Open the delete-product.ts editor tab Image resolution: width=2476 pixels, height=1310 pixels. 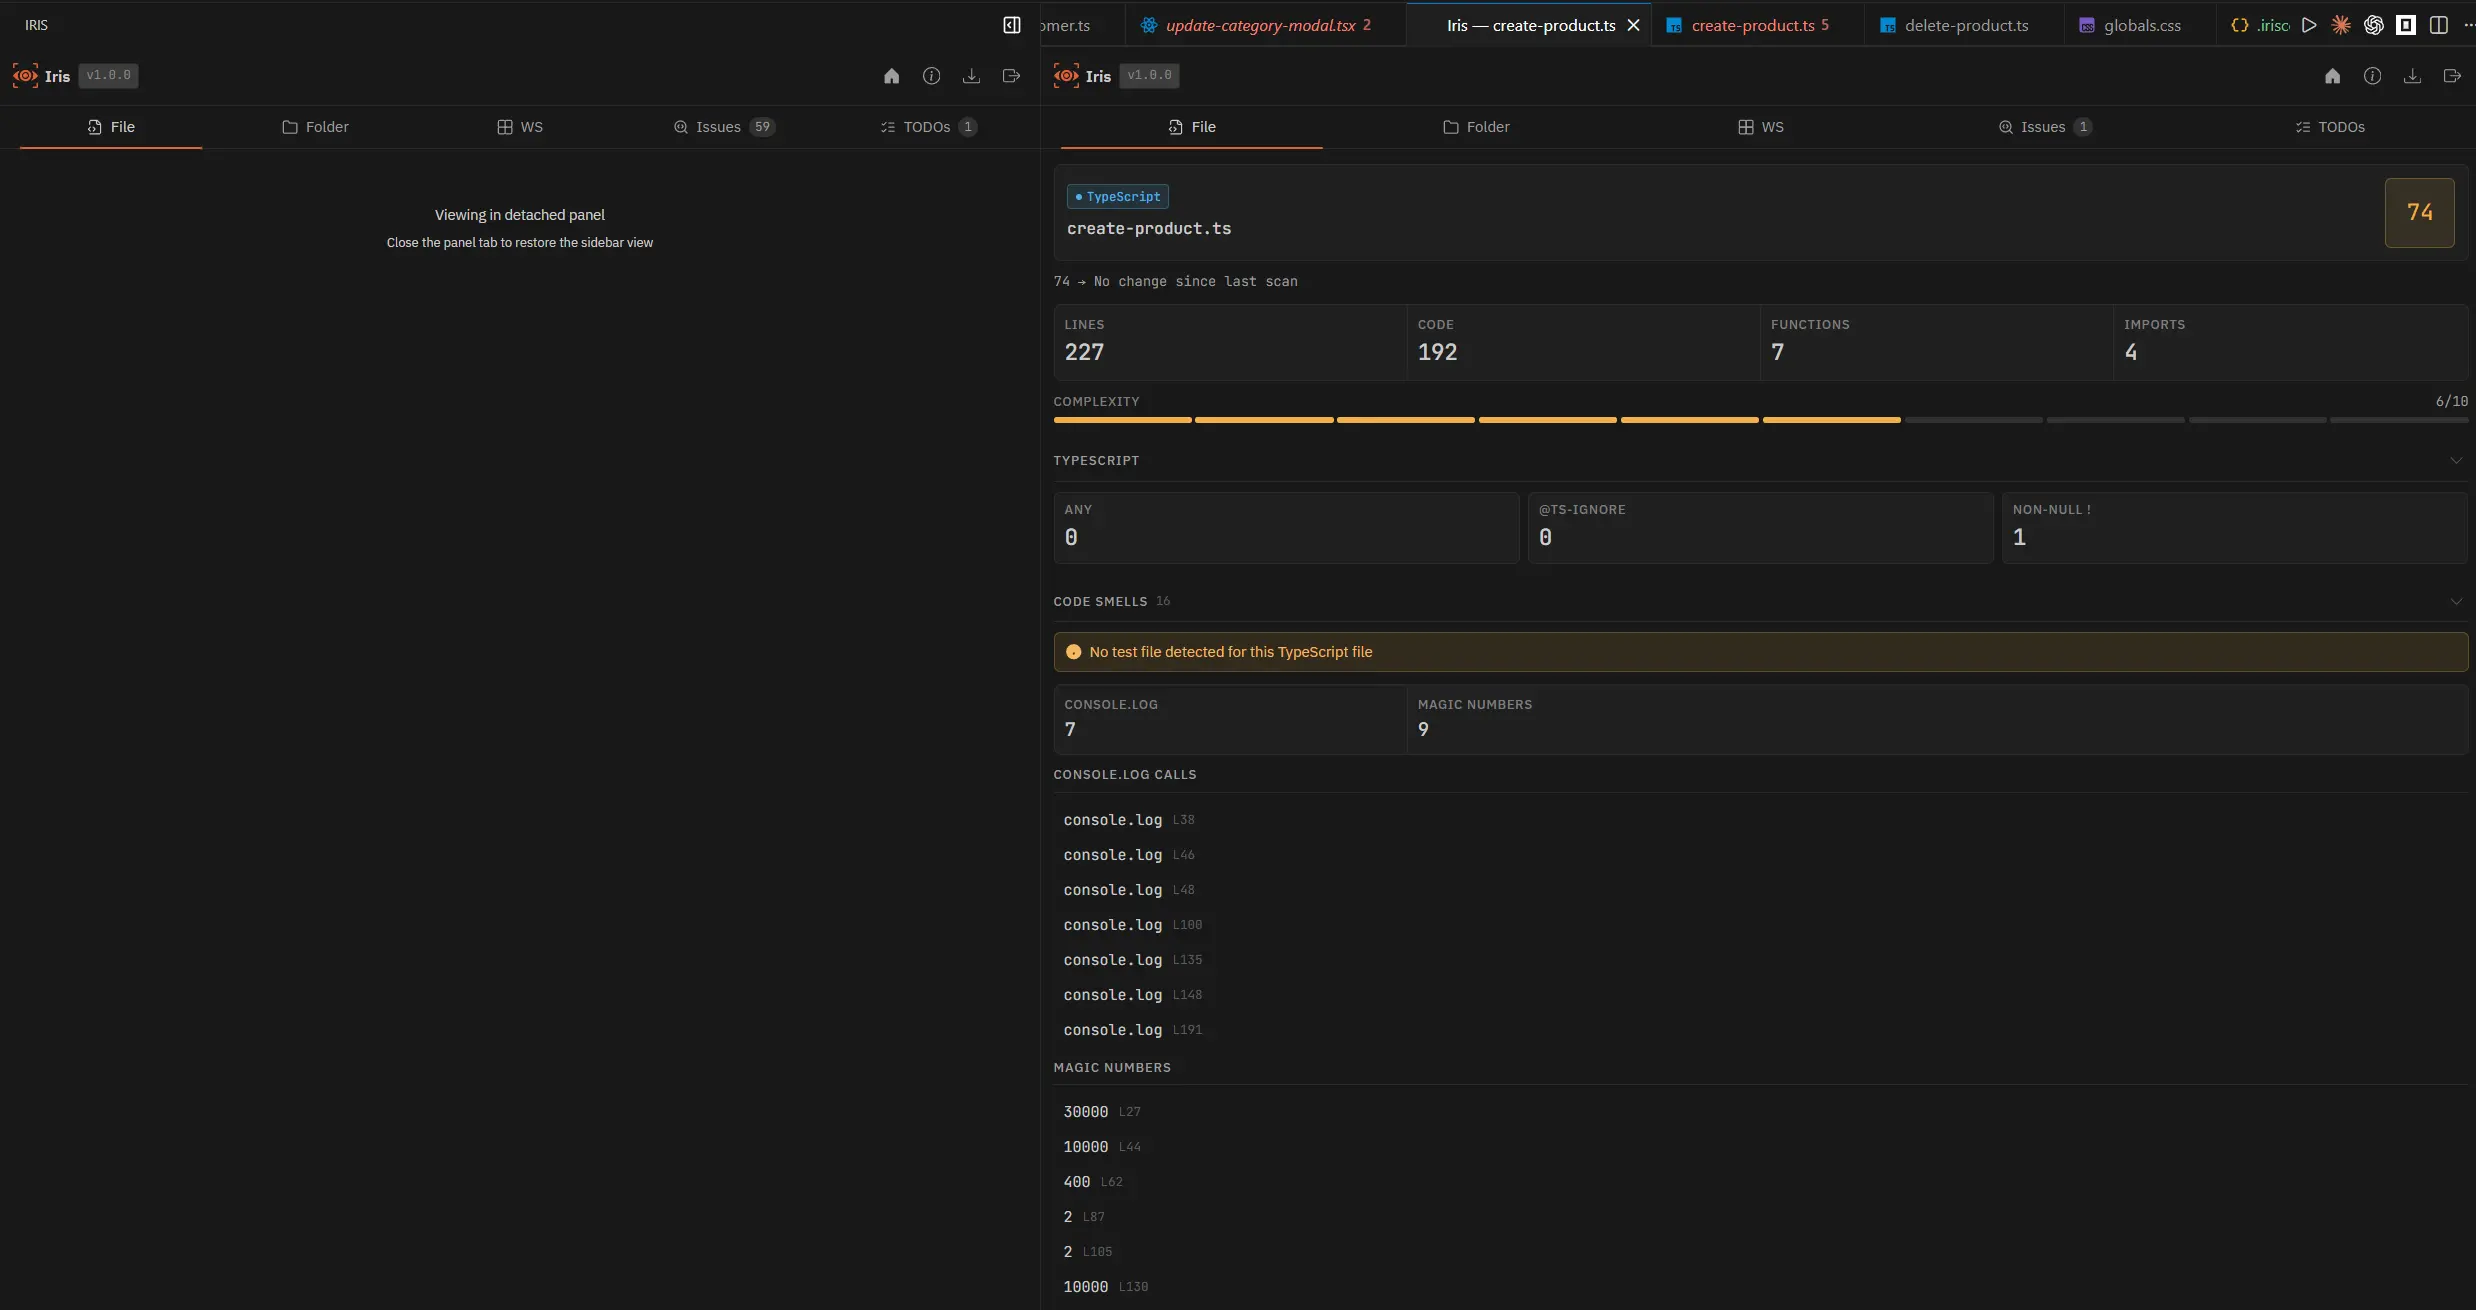click(x=1964, y=25)
